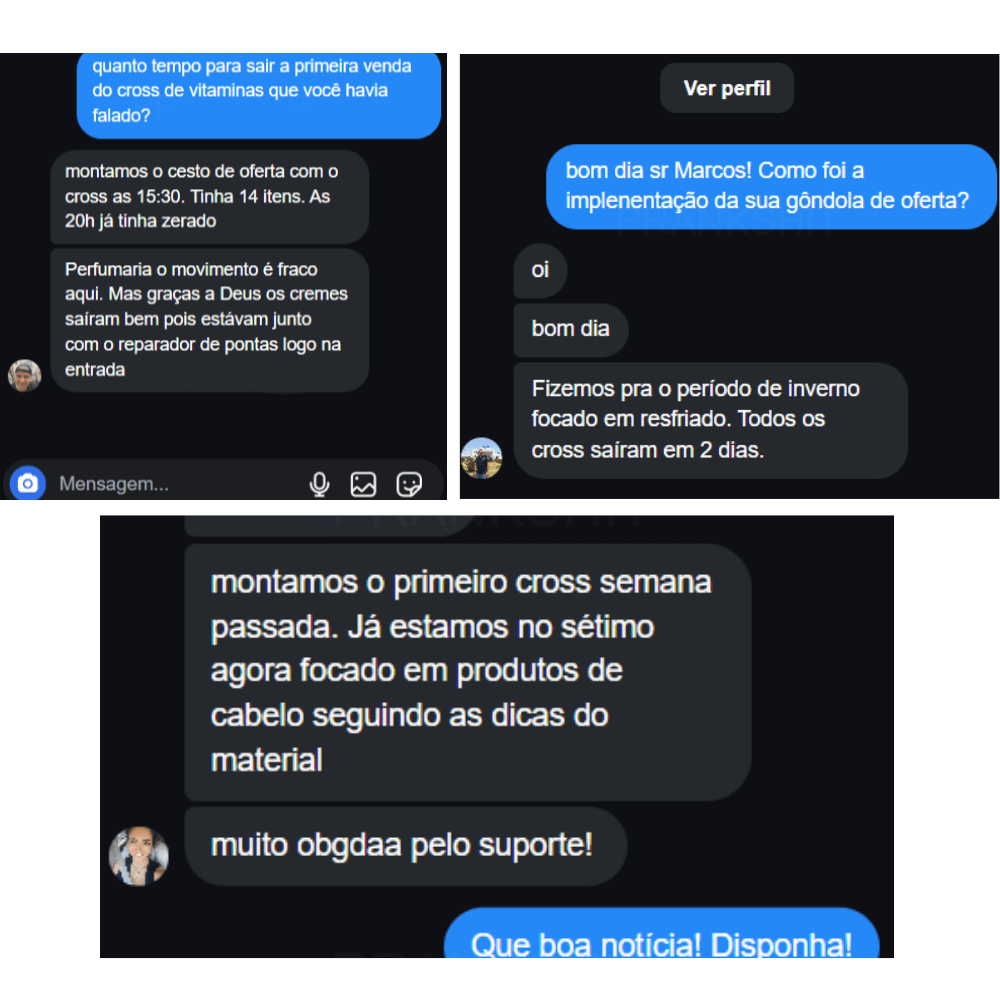
Task: Select blue reply "Que boa notícia! Disponha!"
Action: [661, 934]
